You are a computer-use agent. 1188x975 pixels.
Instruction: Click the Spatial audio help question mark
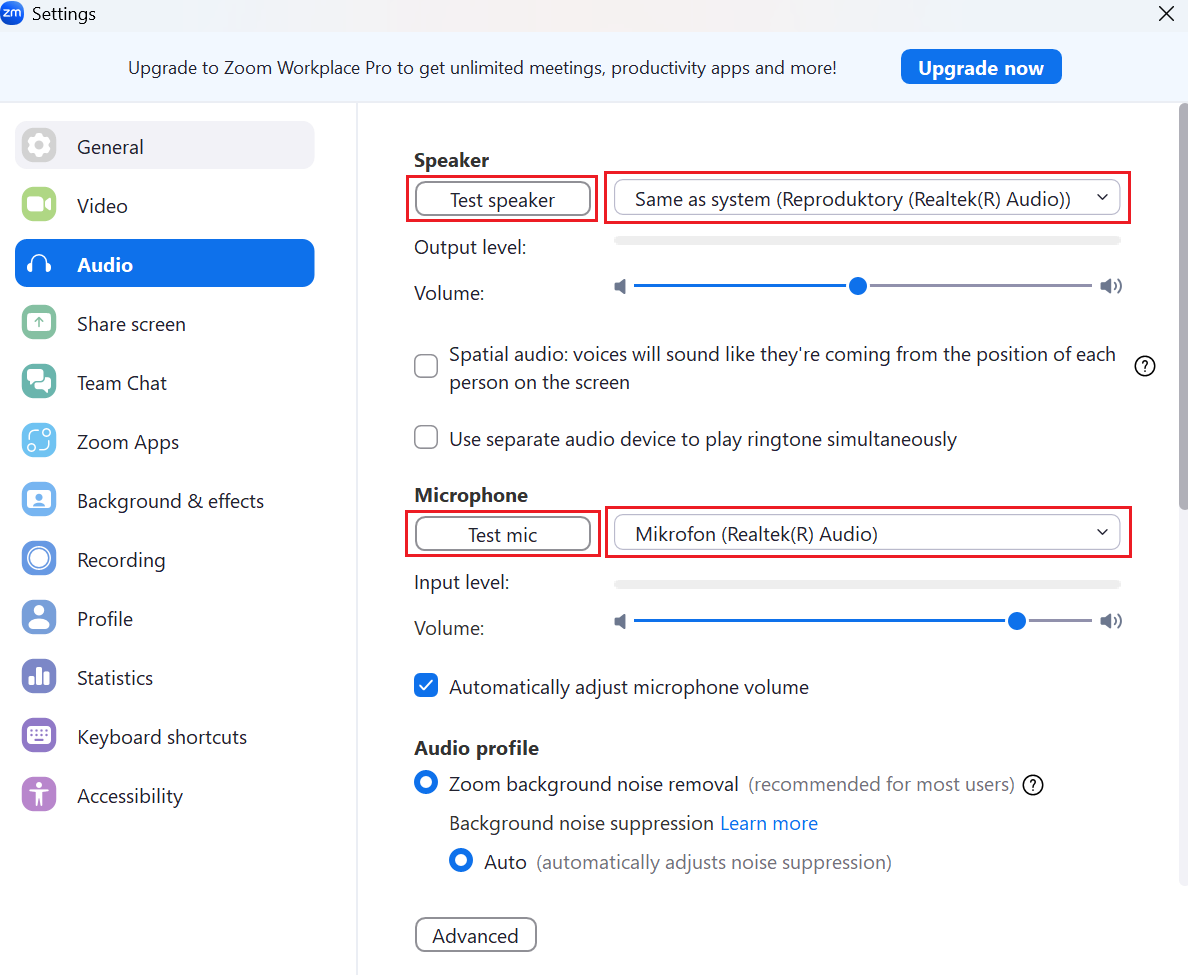point(1145,366)
